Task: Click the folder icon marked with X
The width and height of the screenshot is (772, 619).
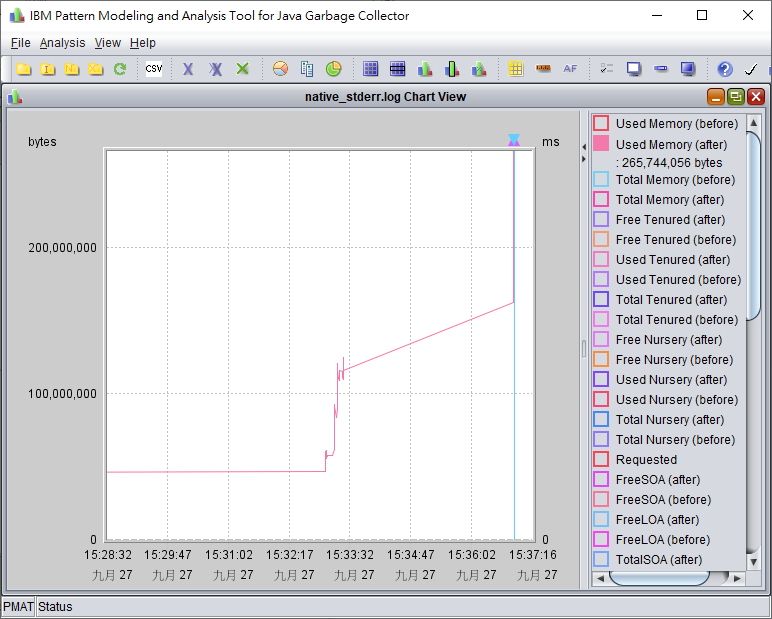Action: [96, 69]
